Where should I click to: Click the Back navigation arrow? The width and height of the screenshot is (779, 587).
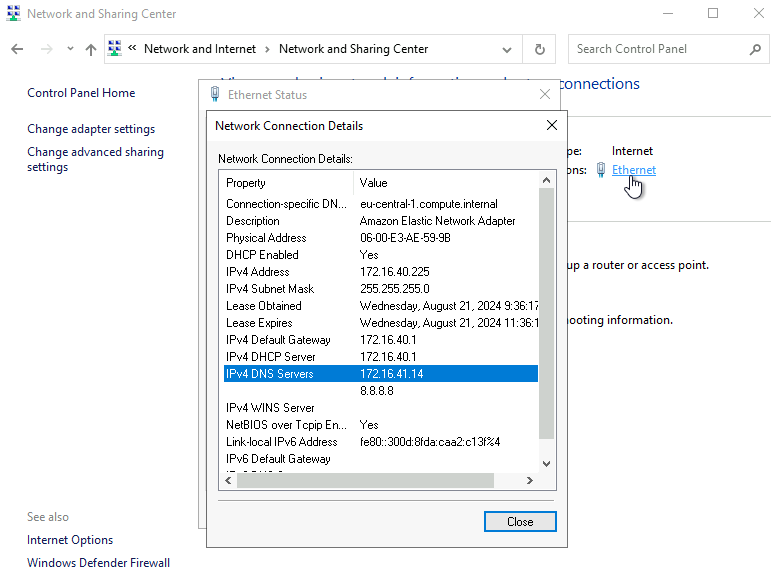[17, 49]
